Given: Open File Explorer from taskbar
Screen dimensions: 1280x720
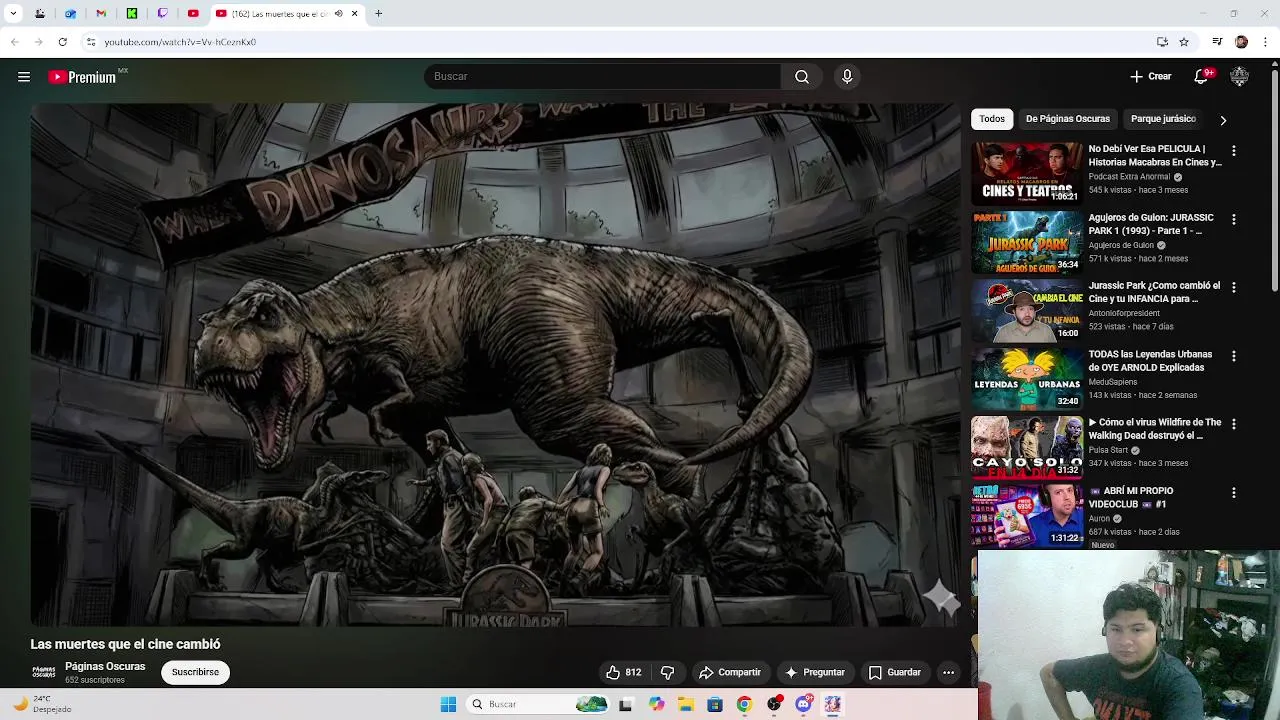Looking at the screenshot, I should [685, 704].
